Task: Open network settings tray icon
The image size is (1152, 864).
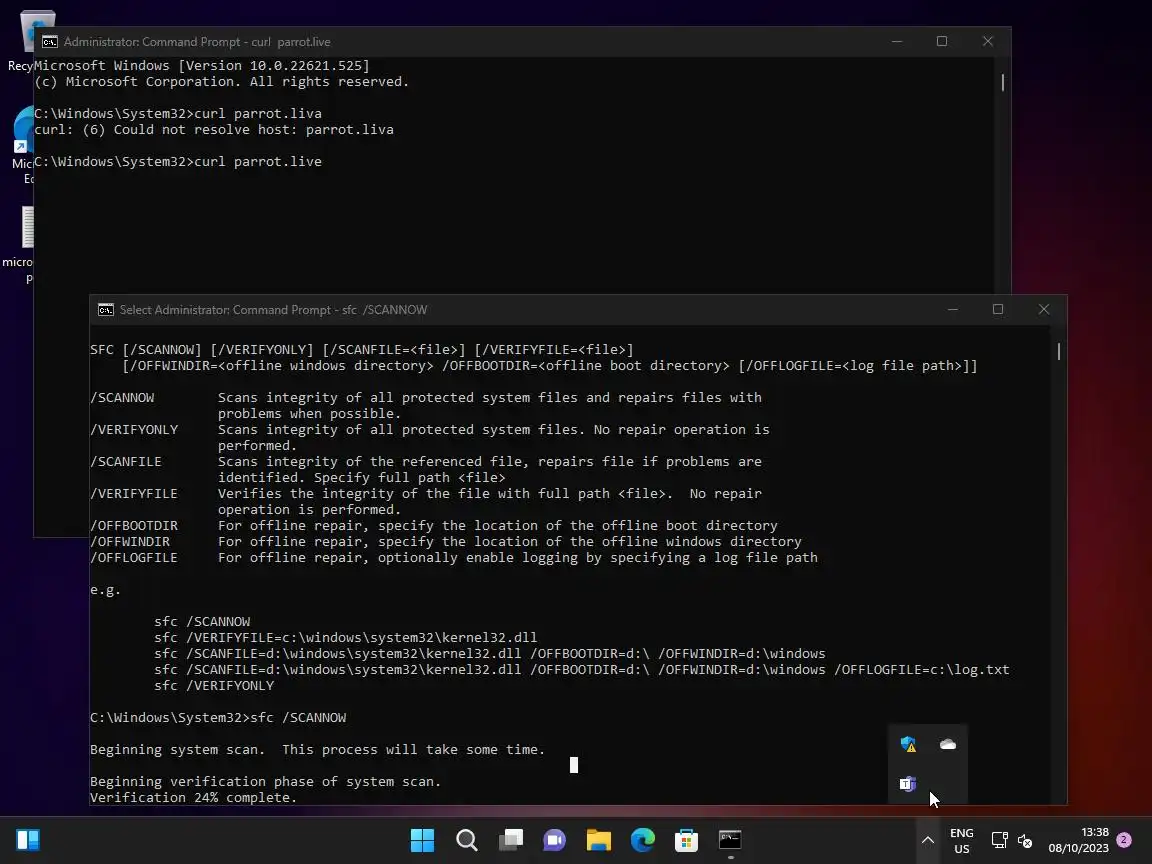Action: (999, 840)
